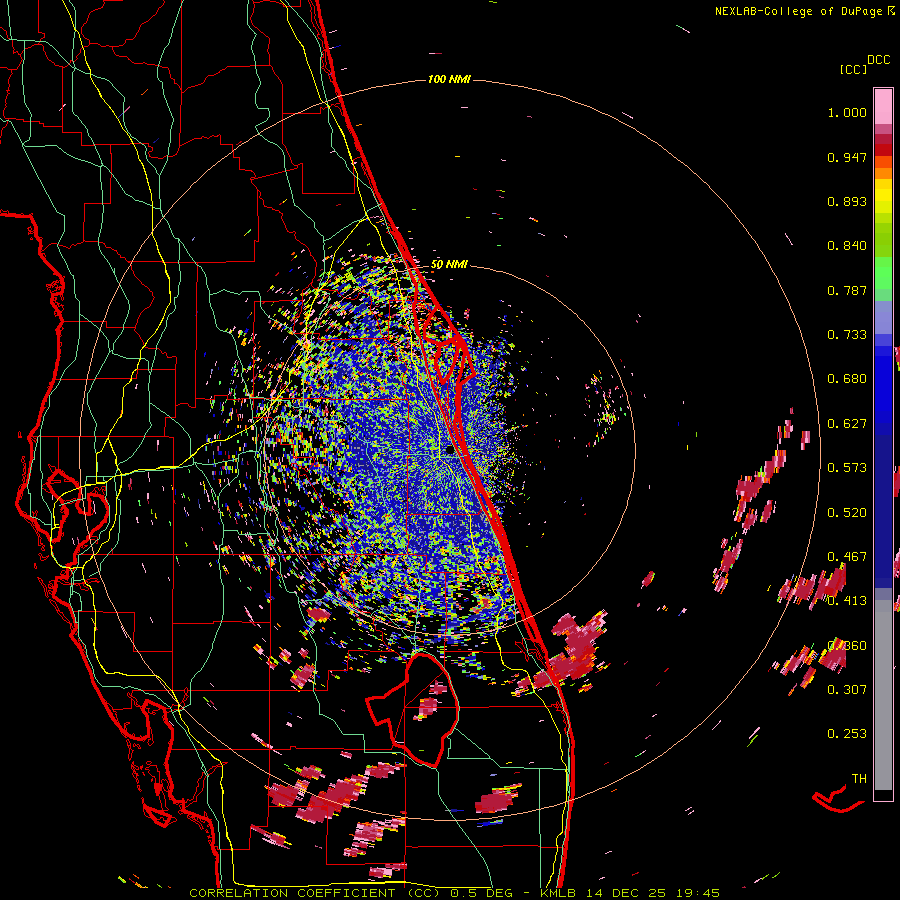This screenshot has width=900, height=900.
Task: Click the TH threshold label
Action: tap(859, 779)
